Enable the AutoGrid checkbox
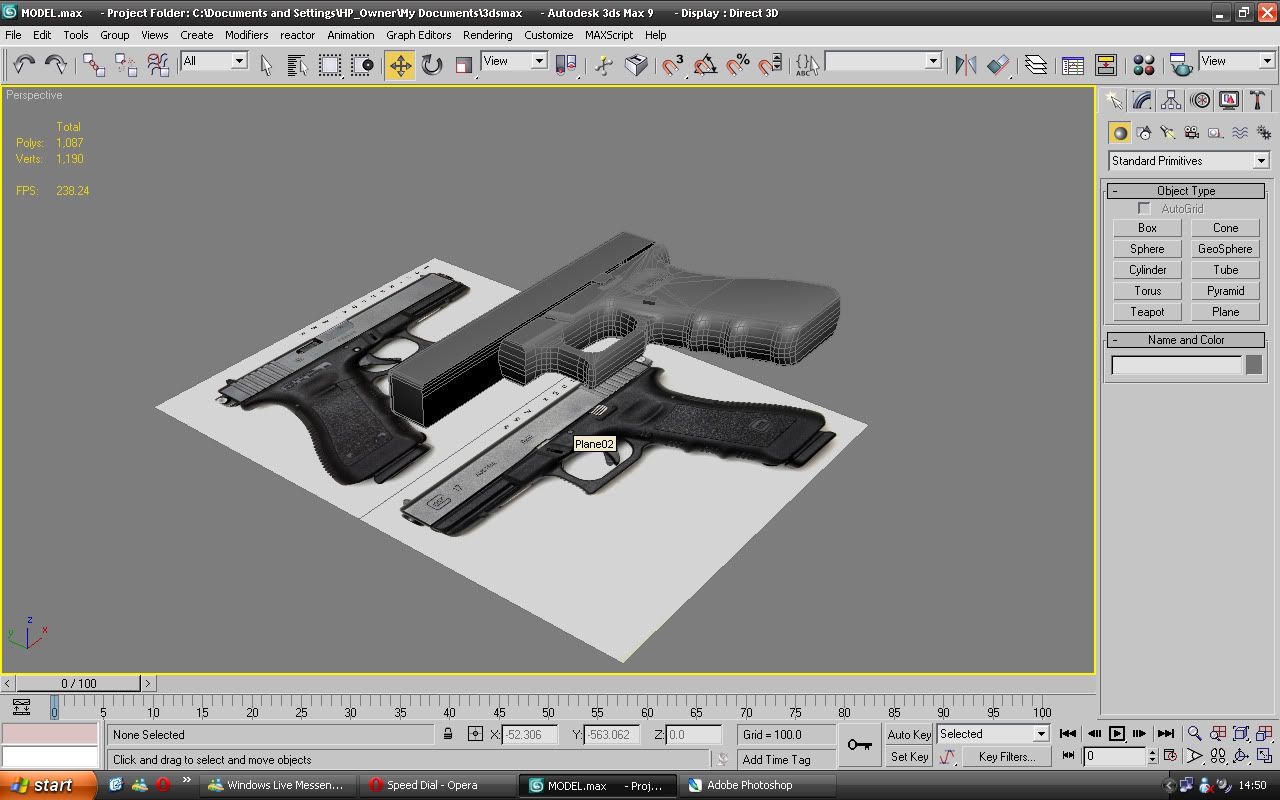 coord(1144,209)
